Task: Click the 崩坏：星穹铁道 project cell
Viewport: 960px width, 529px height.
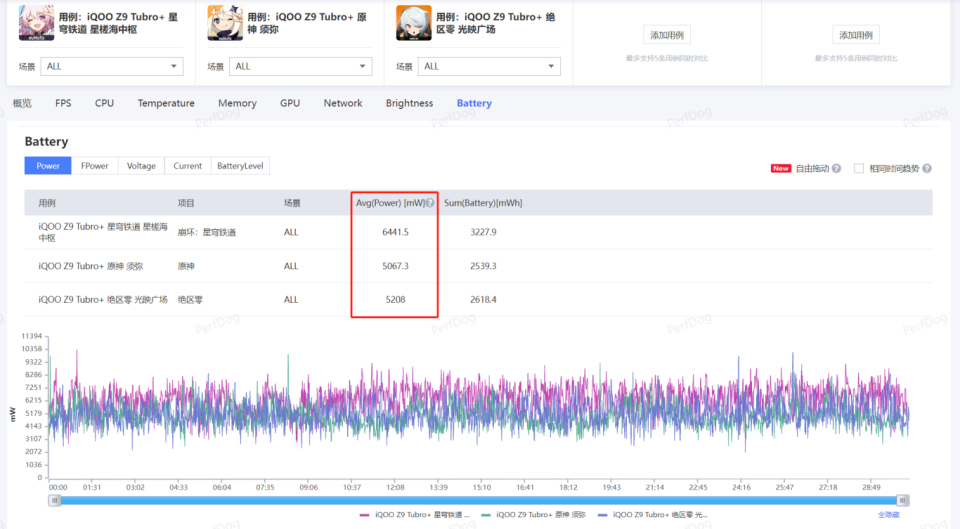Action: click(x=206, y=232)
